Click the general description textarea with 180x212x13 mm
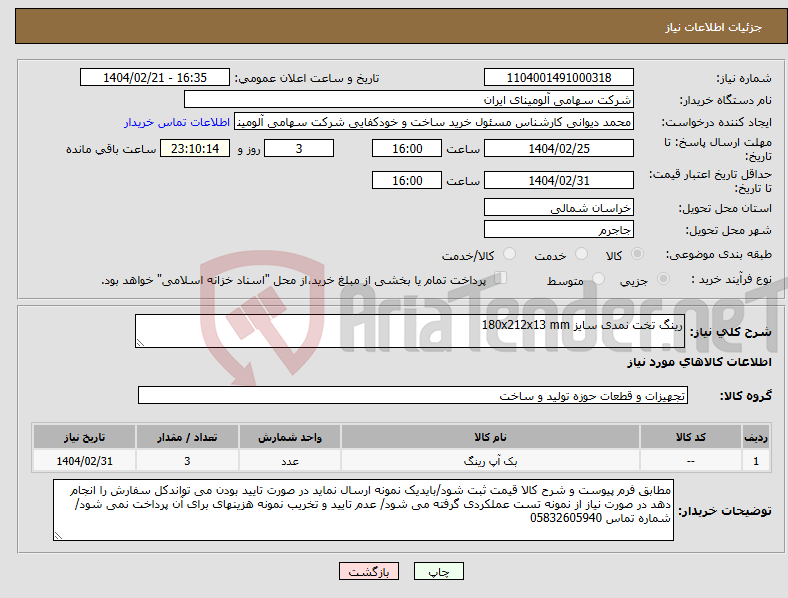 tap(410, 331)
